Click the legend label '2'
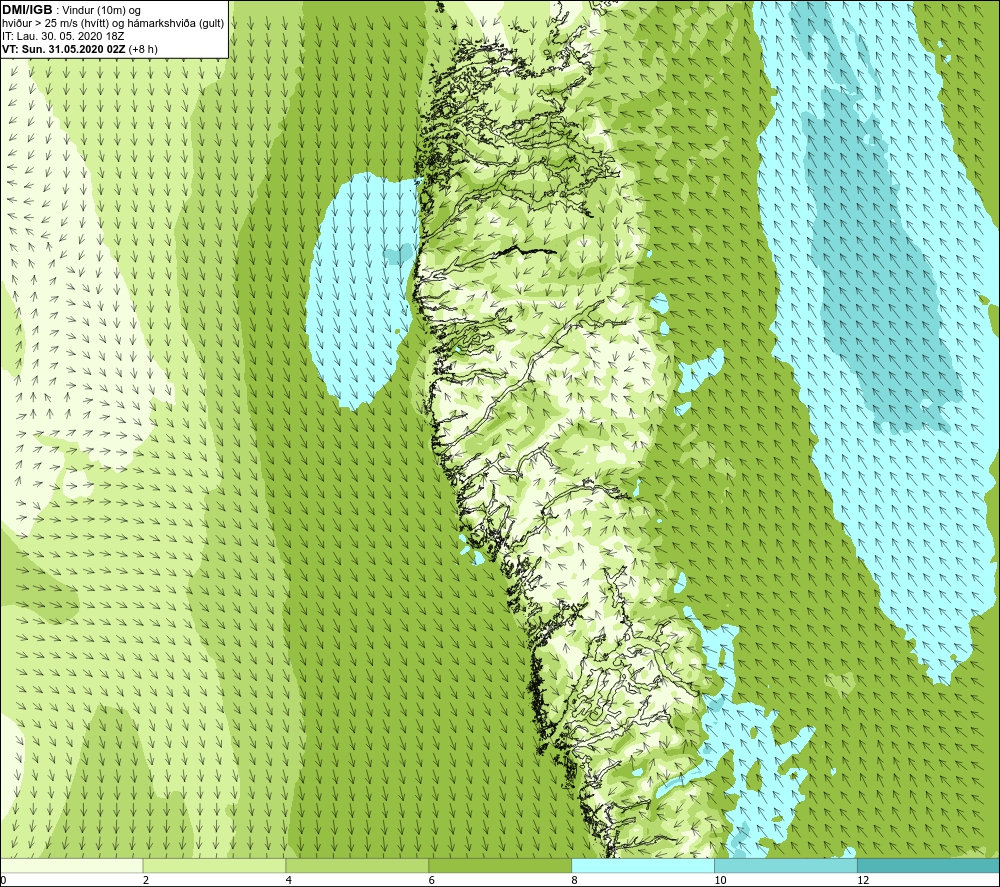The width and height of the screenshot is (1000, 887). (x=146, y=881)
